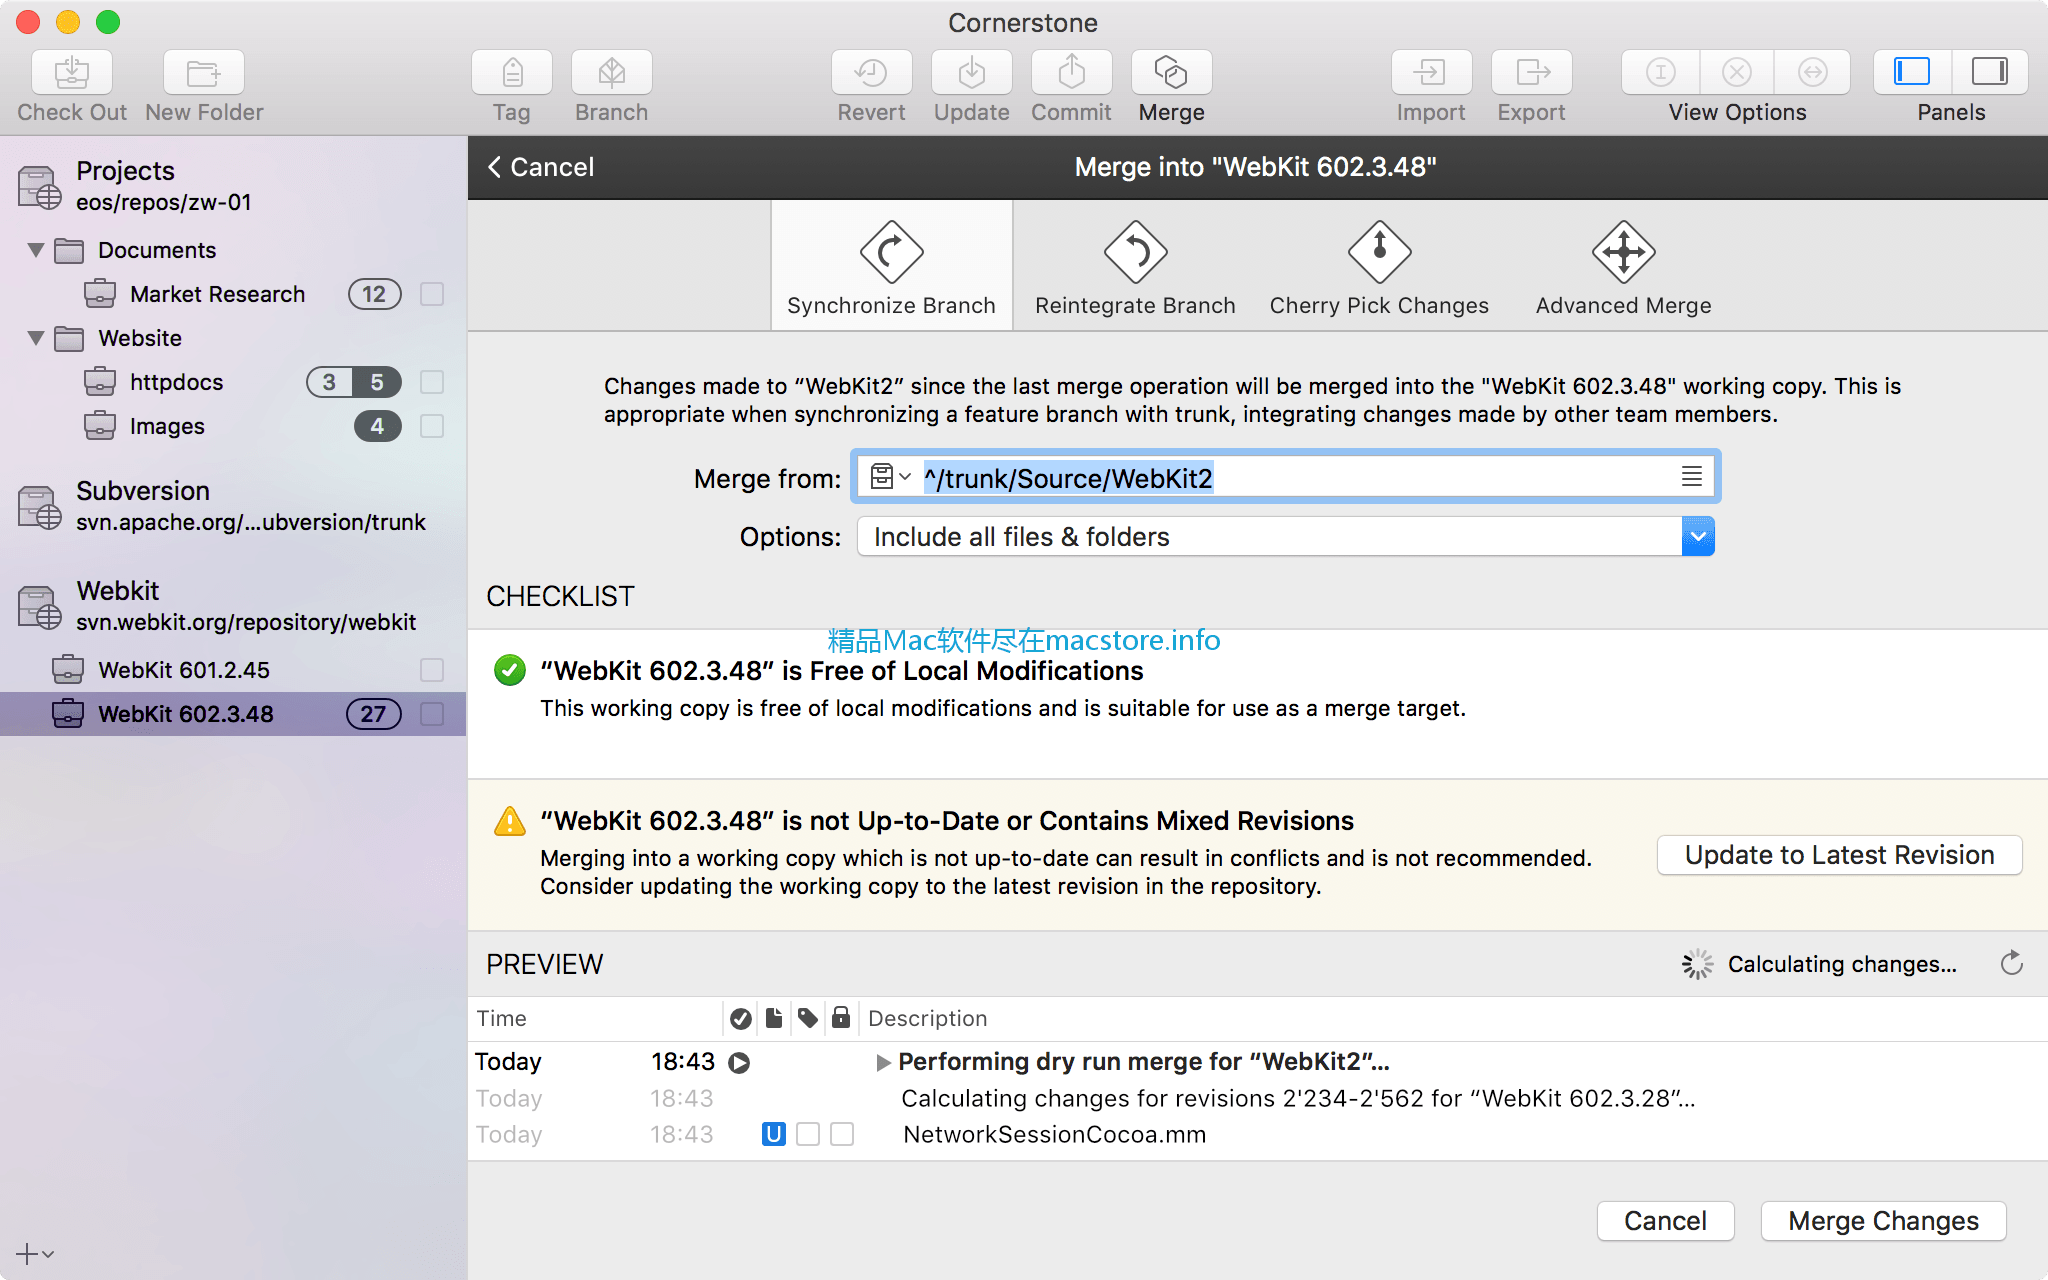Tick the Market Research checkbox
2048x1280 pixels.
point(432,294)
